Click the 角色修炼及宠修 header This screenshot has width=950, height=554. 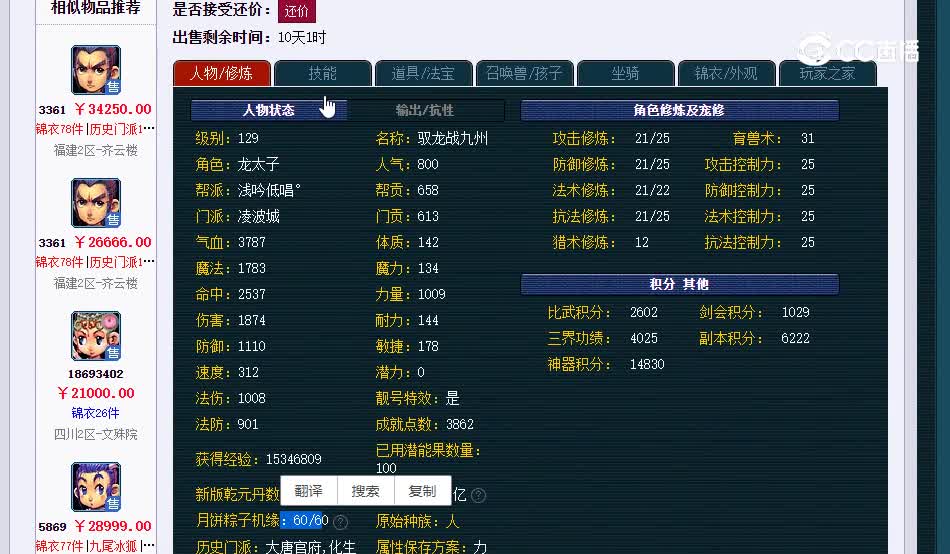679,110
